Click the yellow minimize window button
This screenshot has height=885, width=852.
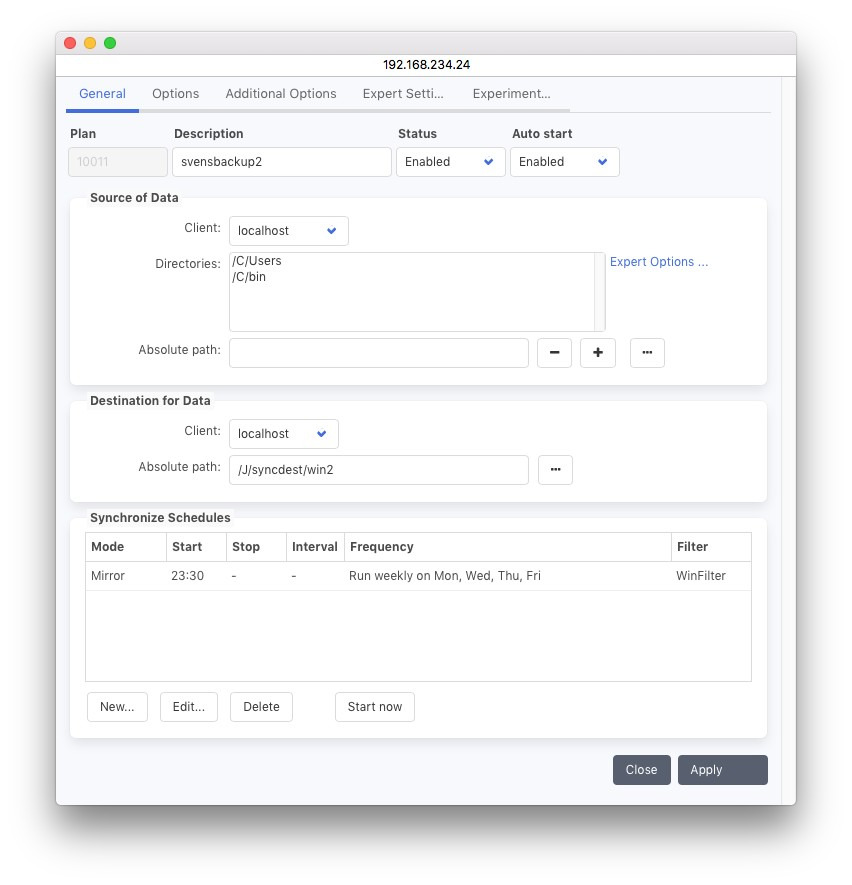(x=90, y=43)
